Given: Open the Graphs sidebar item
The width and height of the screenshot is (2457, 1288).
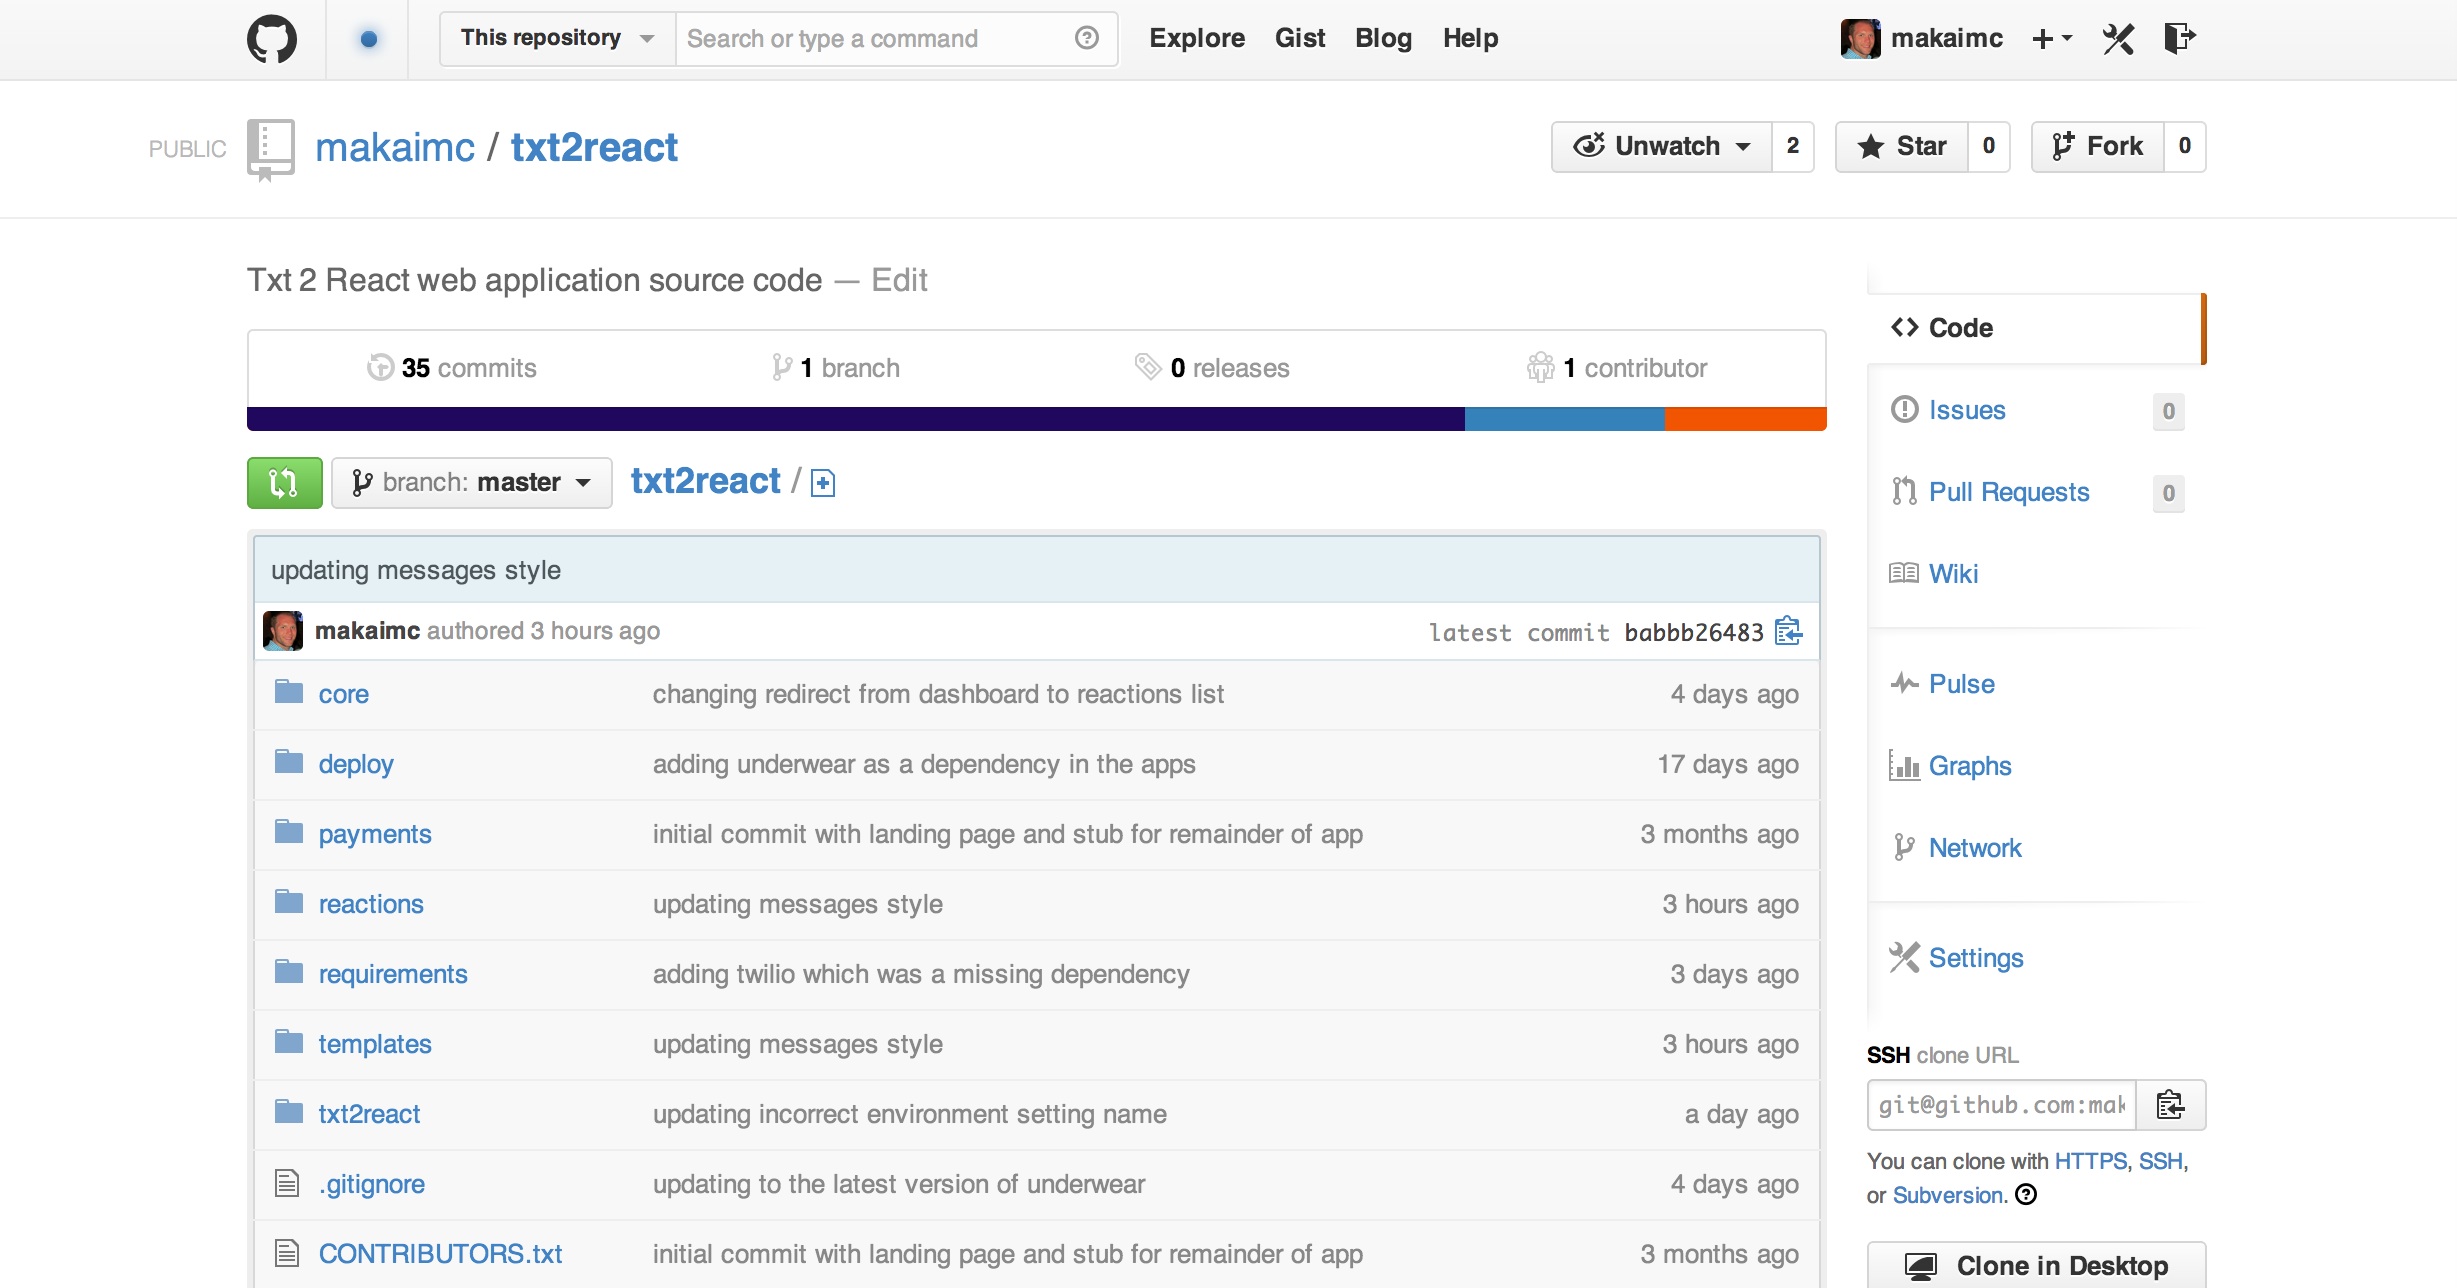Looking at the screenshot, I should click(x=1970, y=766).
